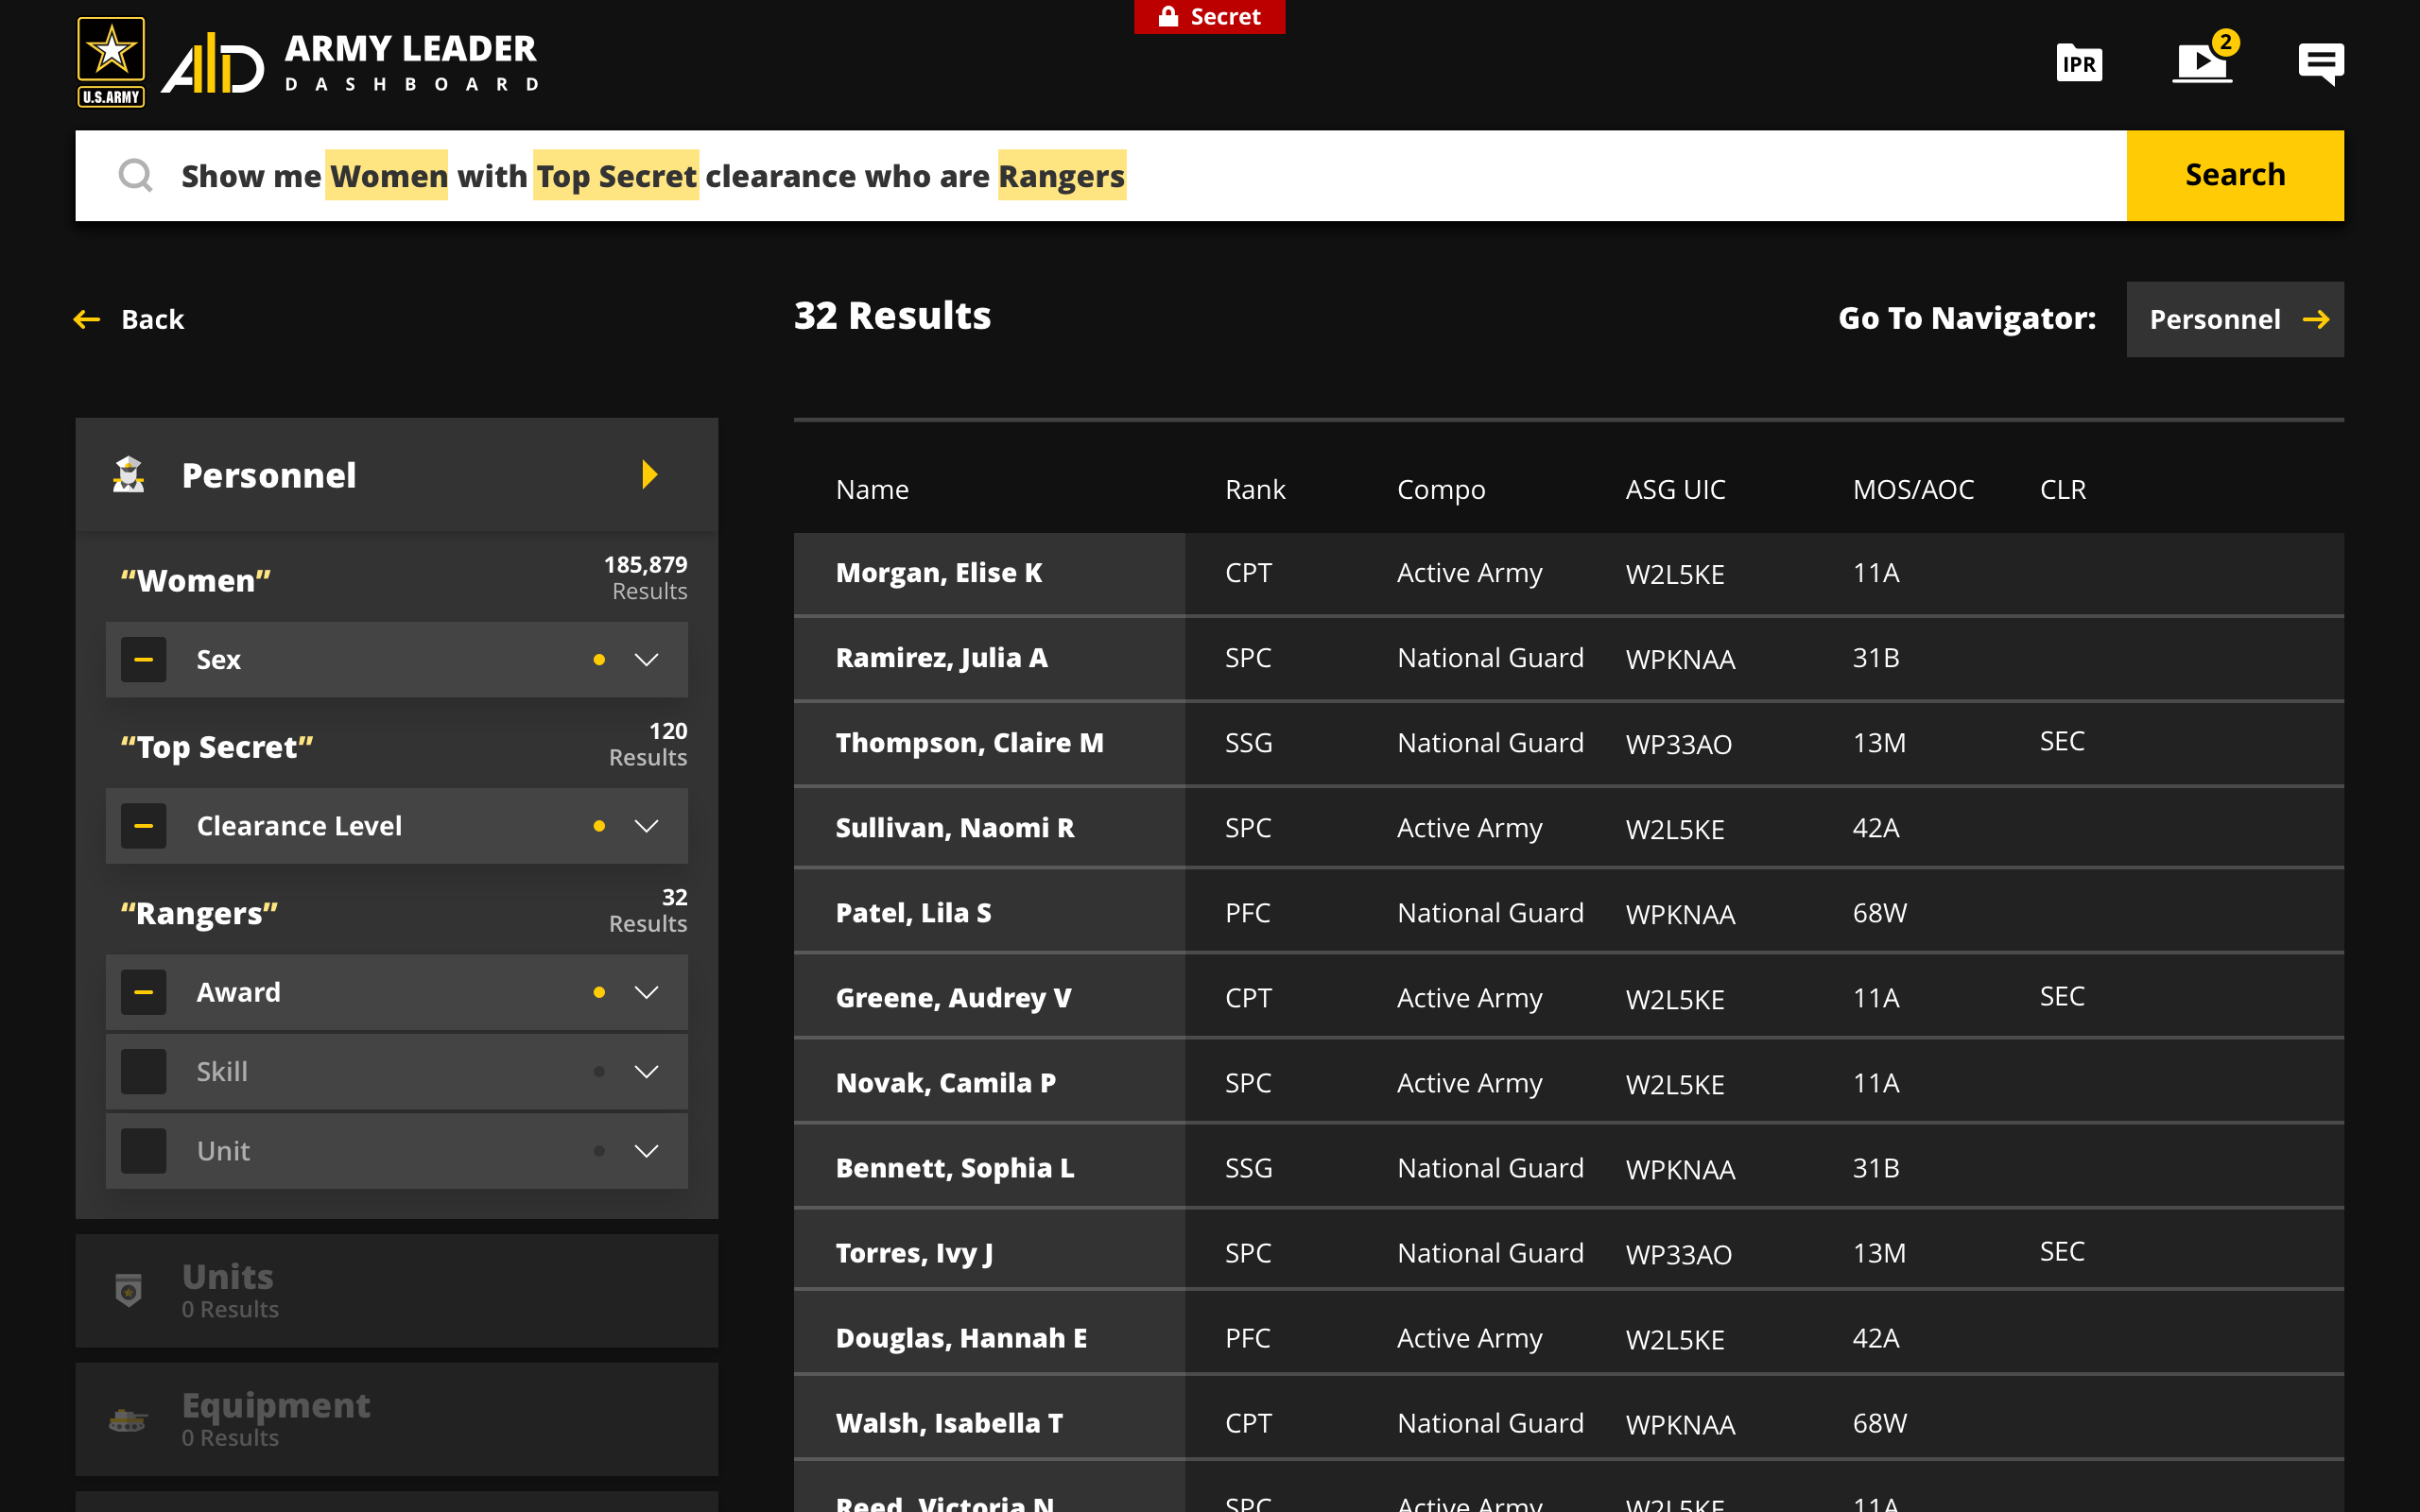Expand the Unit filter chevron

(647, 1151)
